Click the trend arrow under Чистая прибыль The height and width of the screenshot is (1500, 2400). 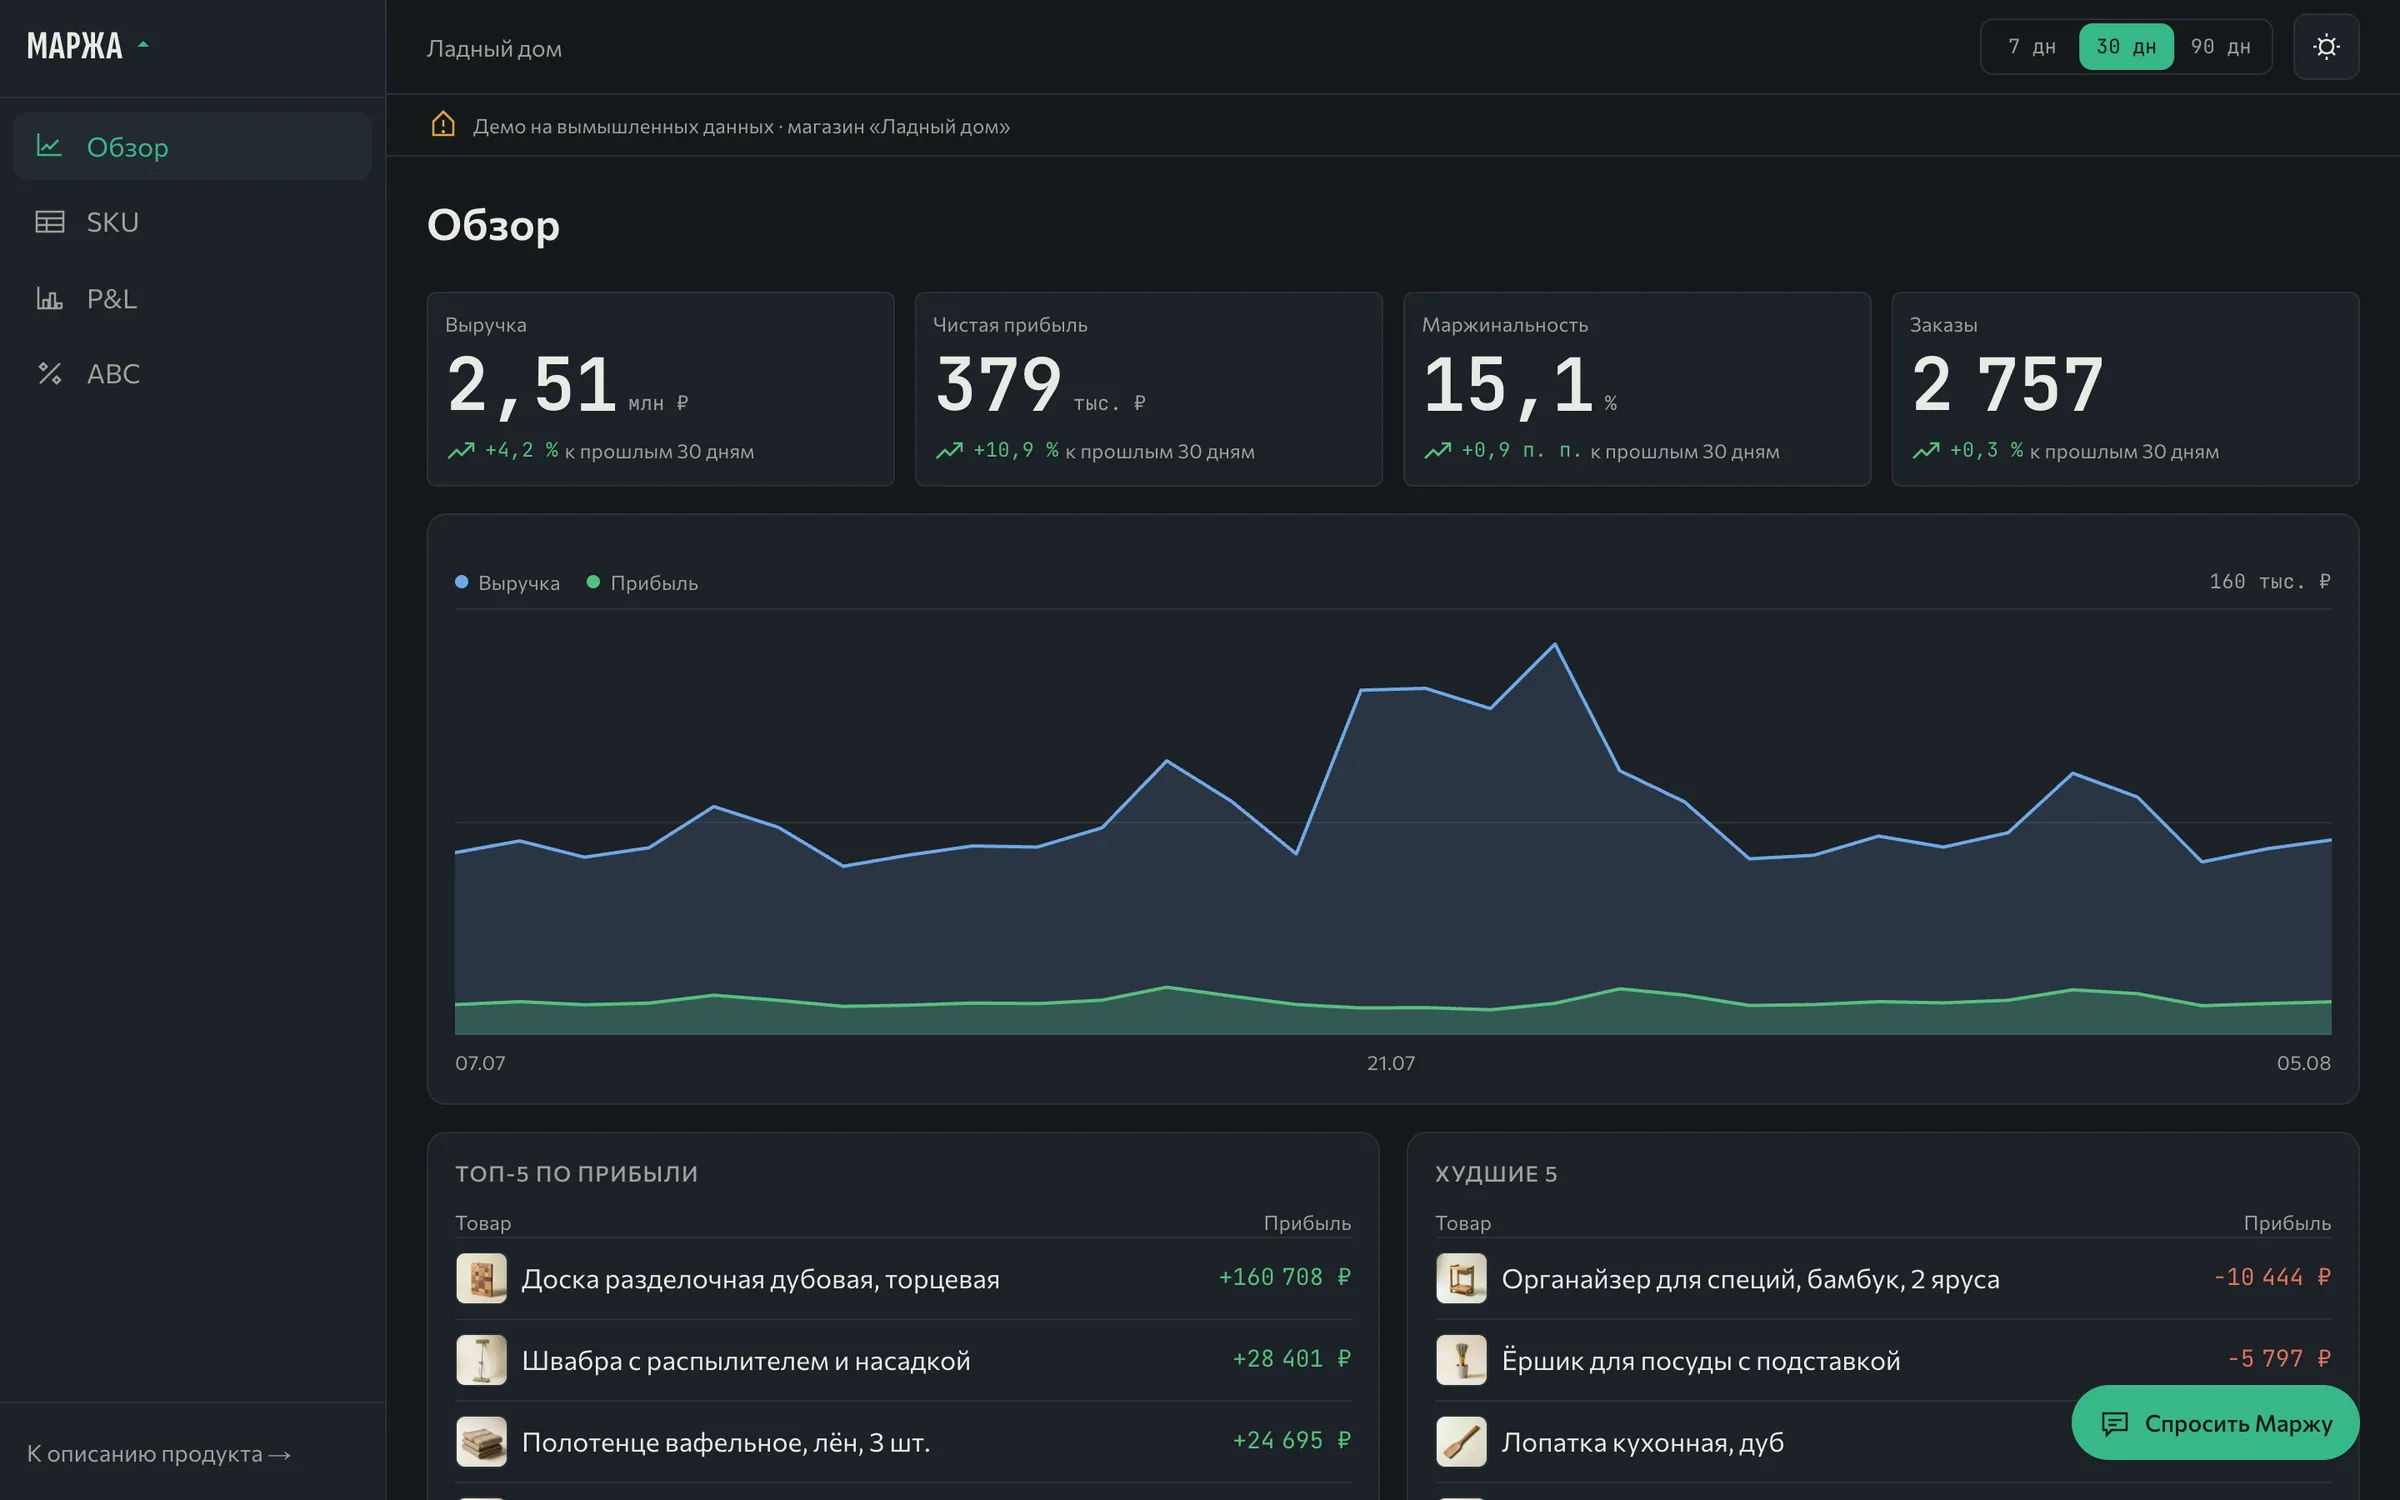click(x=949, y=451)
